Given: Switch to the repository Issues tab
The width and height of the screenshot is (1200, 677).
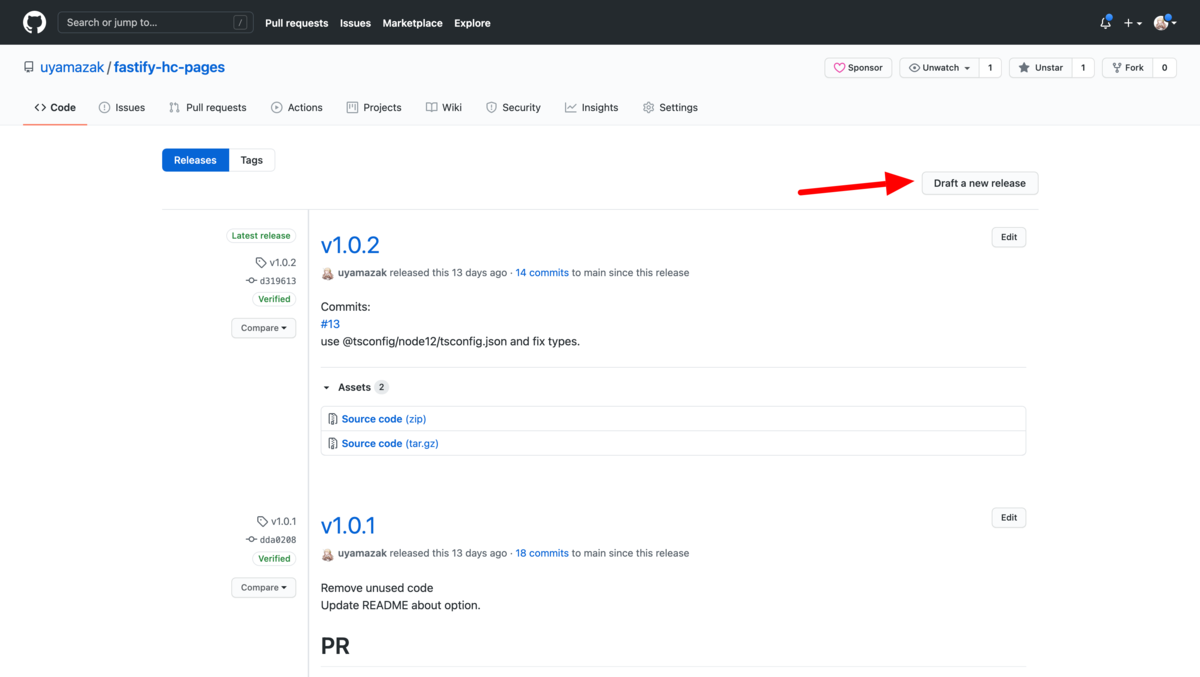Looking at the screenshot, I should tap(122, 107).
